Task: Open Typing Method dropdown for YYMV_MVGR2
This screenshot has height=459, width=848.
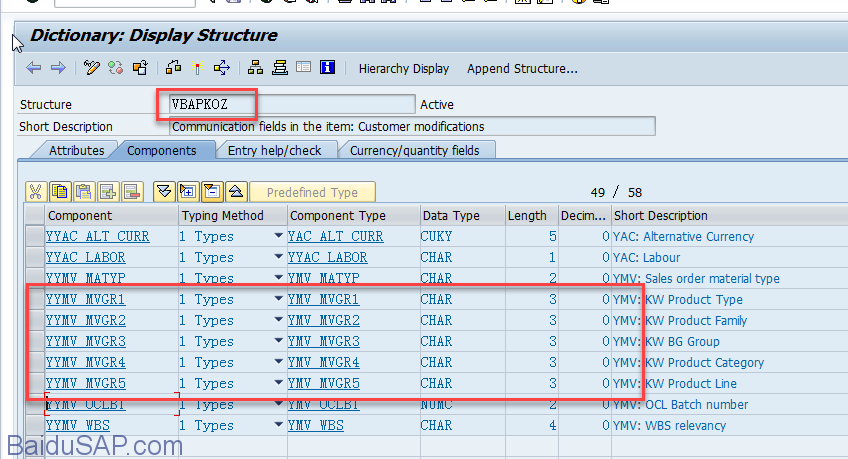Action: 278,320
